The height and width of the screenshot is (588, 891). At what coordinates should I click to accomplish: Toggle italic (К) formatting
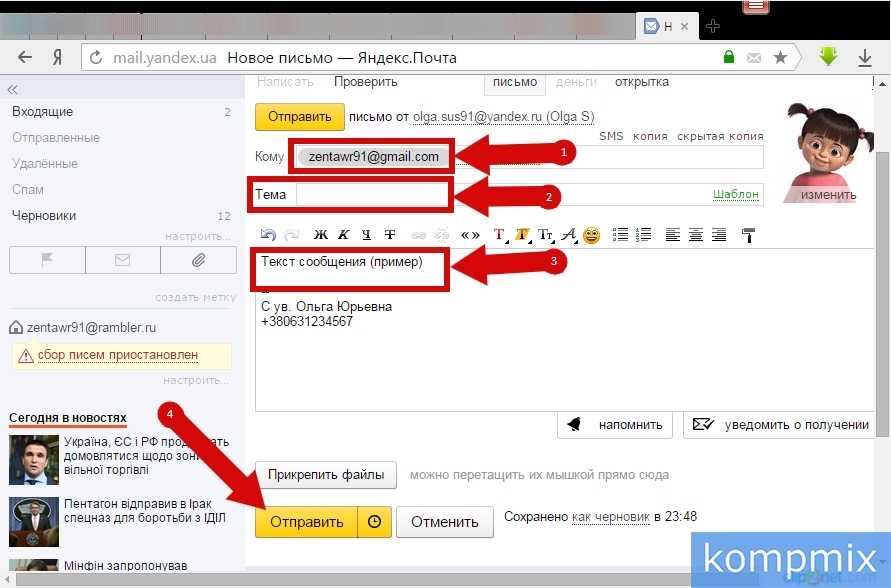[343, 234]
